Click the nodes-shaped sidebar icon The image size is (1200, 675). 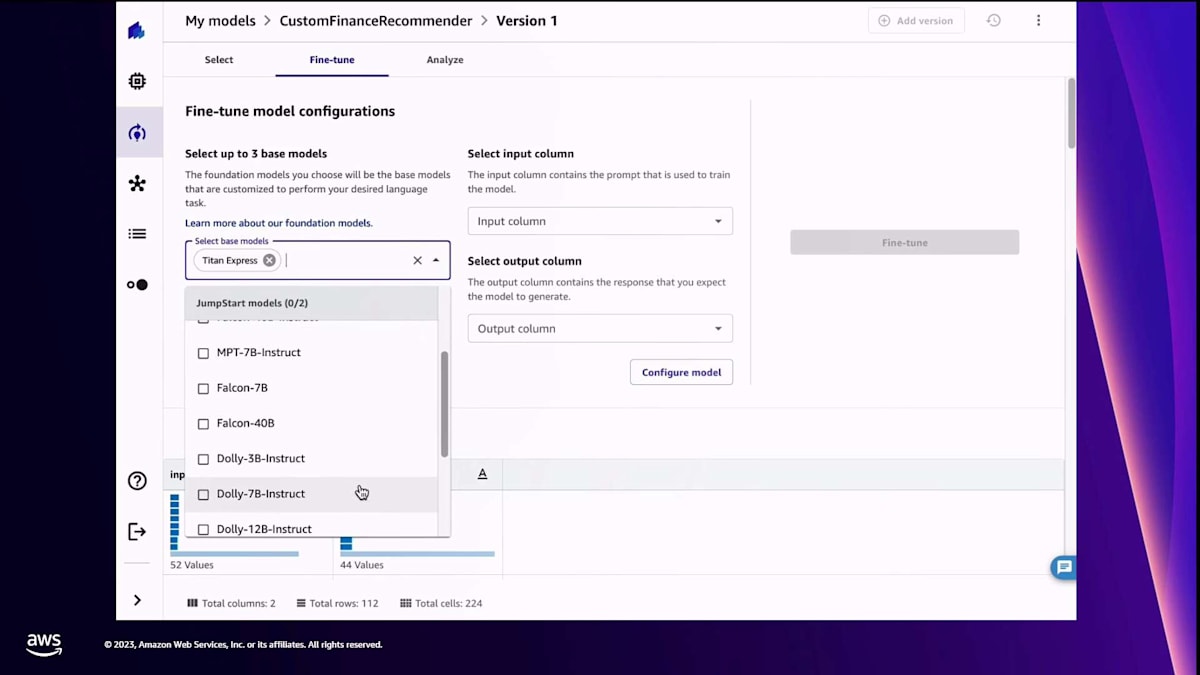138,183
